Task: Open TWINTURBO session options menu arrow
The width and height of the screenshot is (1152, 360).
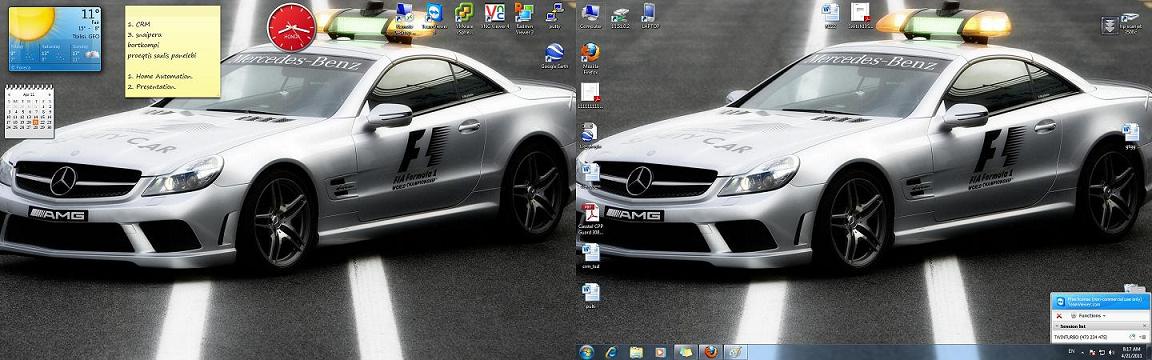Action: click(1143, 336)
